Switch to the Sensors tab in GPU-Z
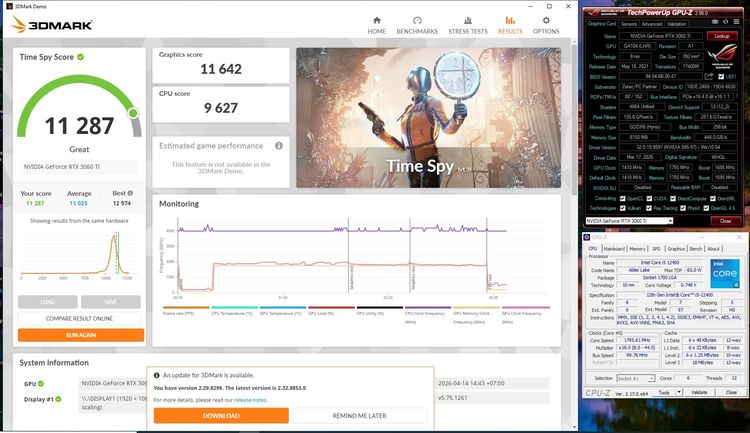The width and height of the screenshot is (750, 433). coord(629,24)
